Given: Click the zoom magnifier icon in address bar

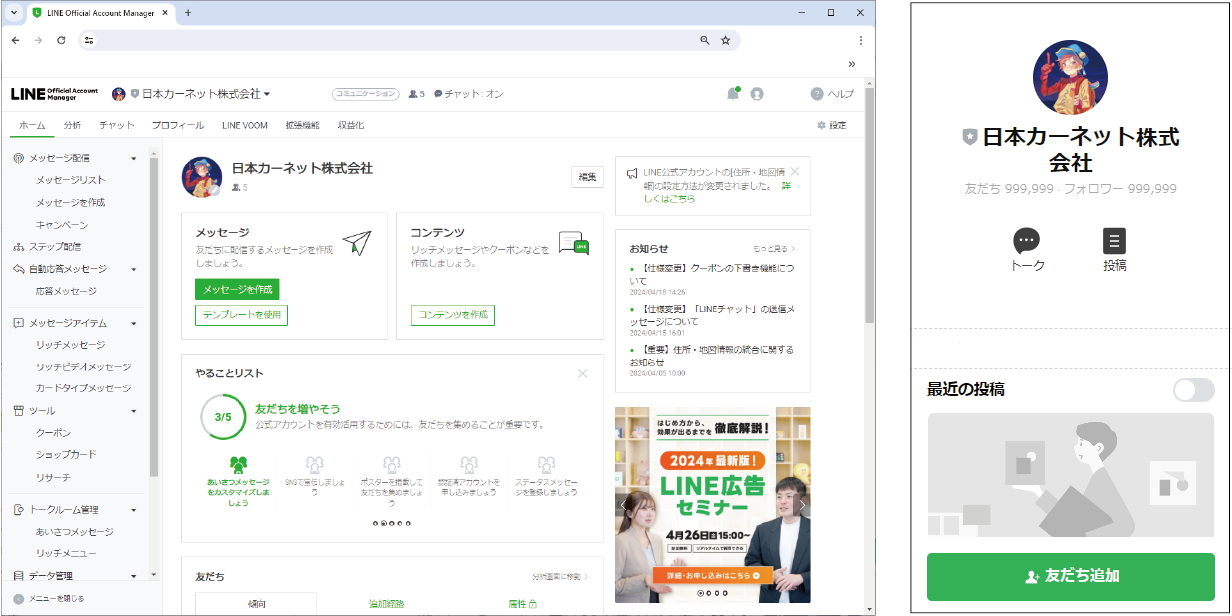Looking at the screenshot, I should pyautogui.click(x=704, y=40).
